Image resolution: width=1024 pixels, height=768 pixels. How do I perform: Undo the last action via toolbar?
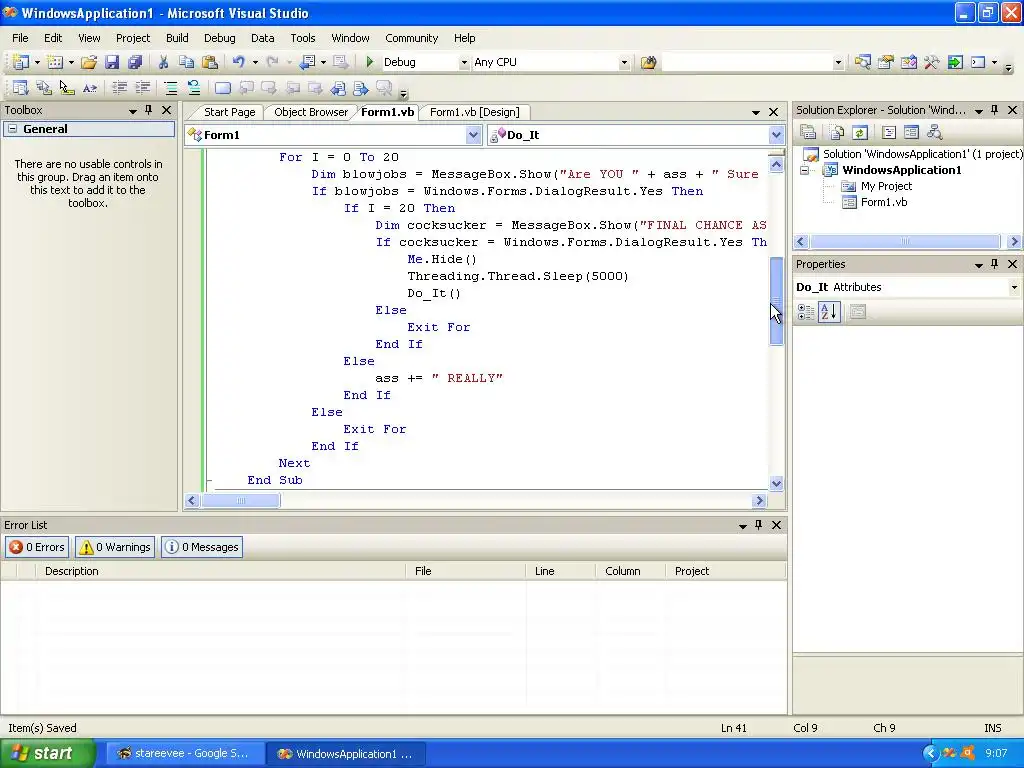(239, 62)
